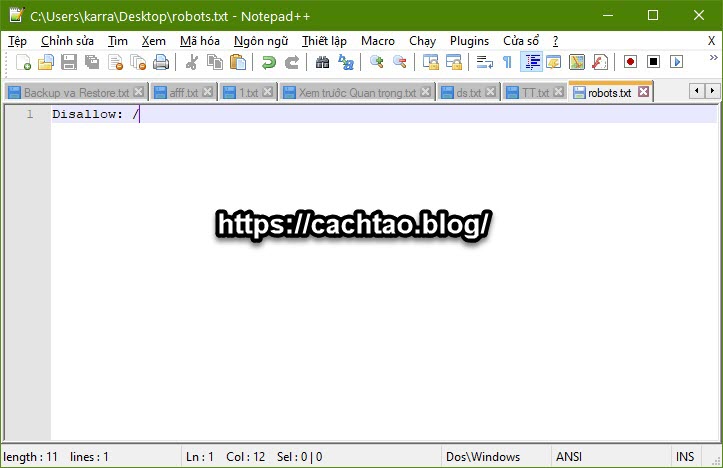Start macro recording with the red dot
Viewport: 723px width, 468px height.
coord(630,62)
